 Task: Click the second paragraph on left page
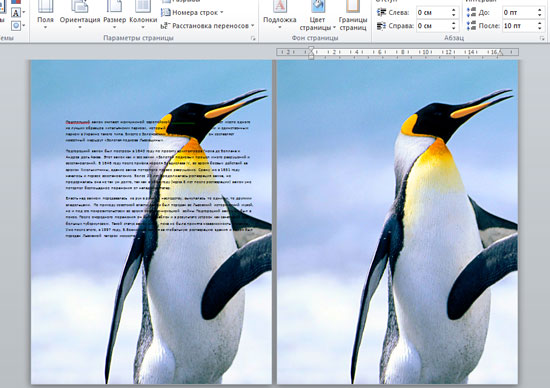[159, 169]
